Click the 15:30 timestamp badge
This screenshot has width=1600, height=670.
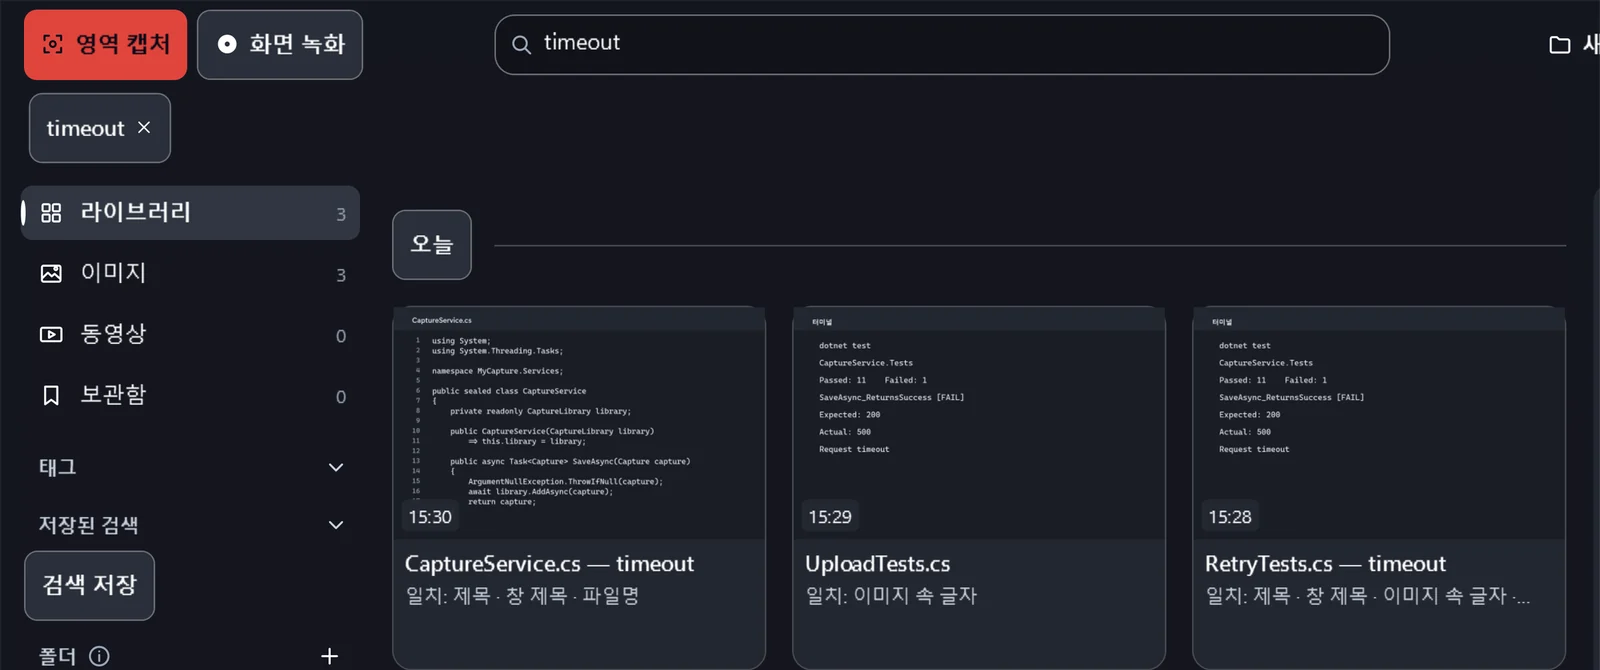pyautogui.click(x=430, y=517)
